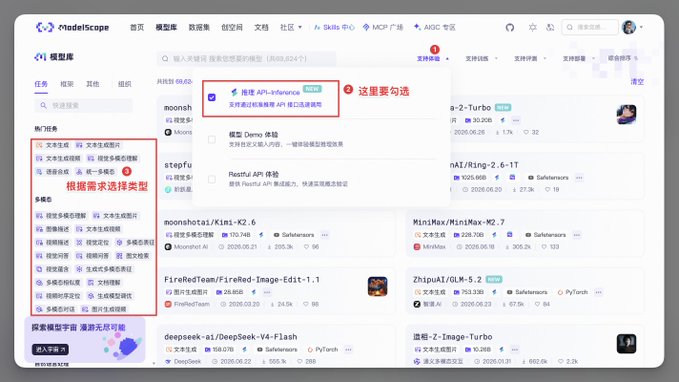Screen dimensions: 679x382
Task: Open the 支持部署 filter dropdown
Action: click(579, 58)
